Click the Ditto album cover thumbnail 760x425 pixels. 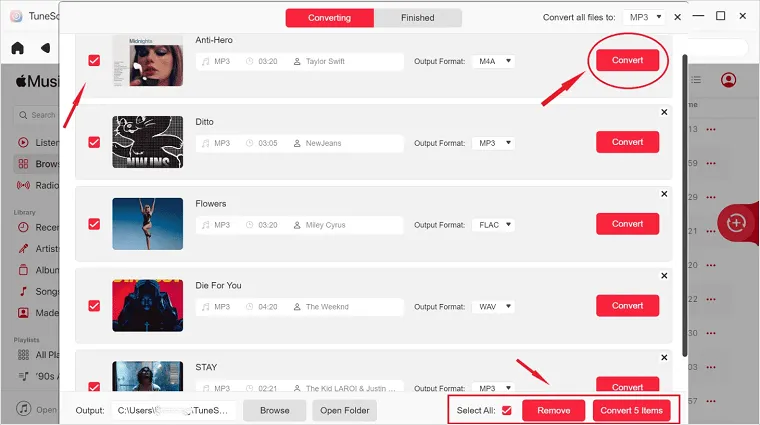click(x=148, y=142)
